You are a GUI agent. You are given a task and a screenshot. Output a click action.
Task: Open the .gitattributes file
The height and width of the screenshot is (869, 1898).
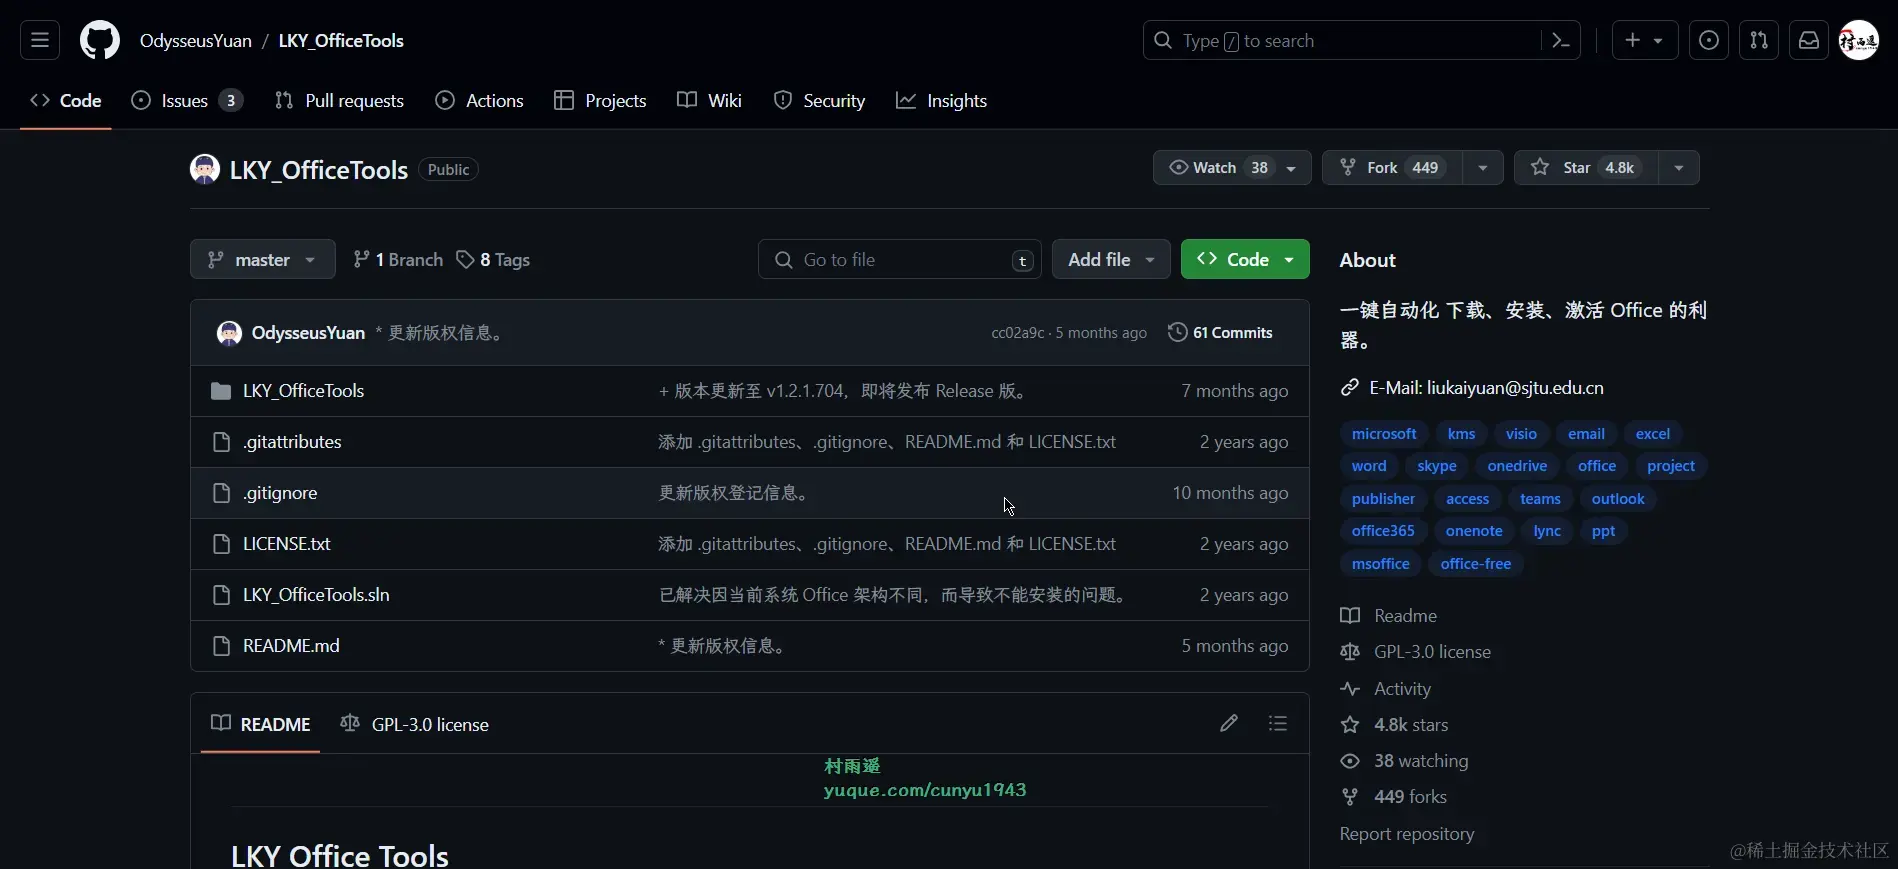[292, 442]
